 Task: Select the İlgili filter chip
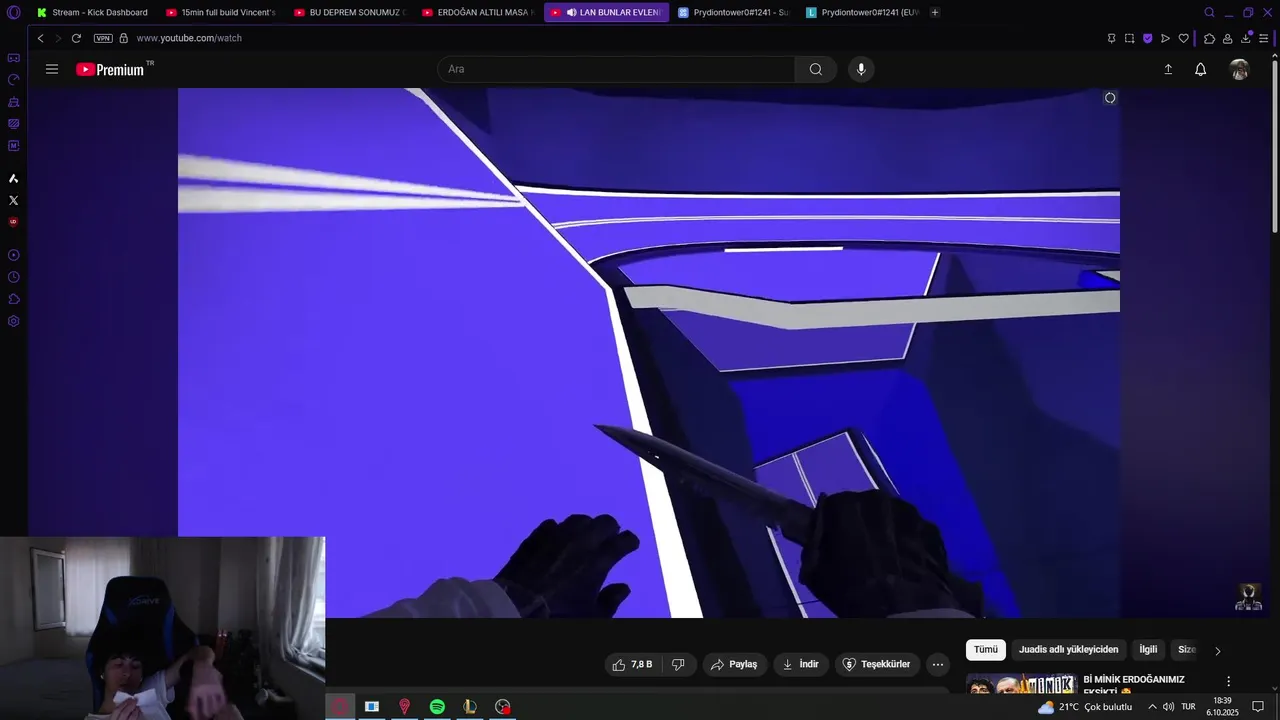point(1148,650)
